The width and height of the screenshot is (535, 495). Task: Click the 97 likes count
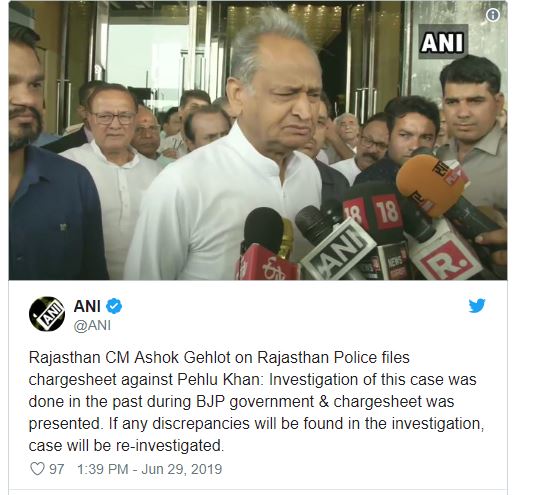pos(57,469)
